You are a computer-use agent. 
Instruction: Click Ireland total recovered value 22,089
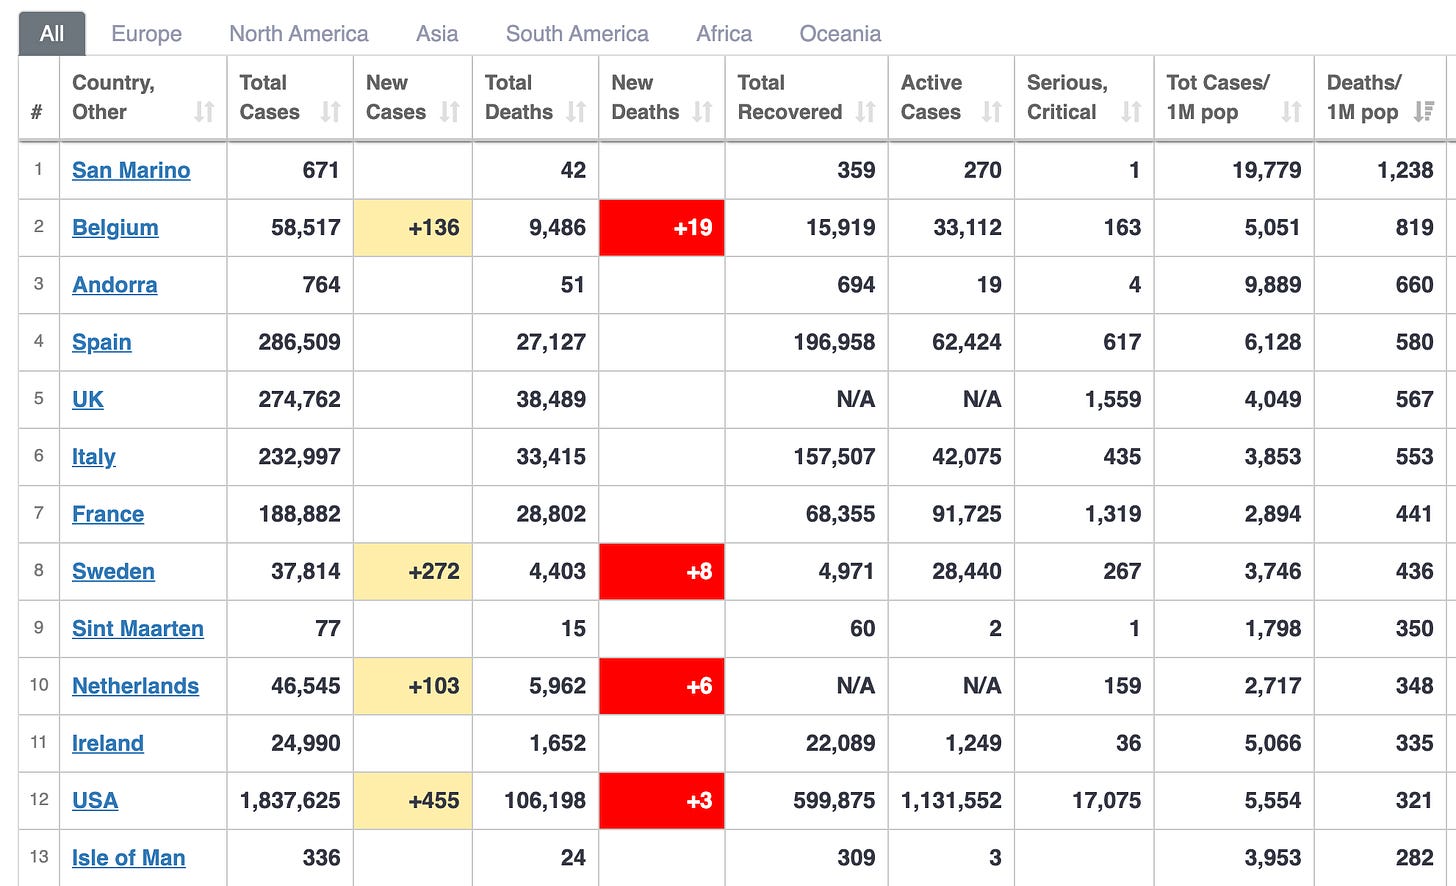click(x=840, y=744)
